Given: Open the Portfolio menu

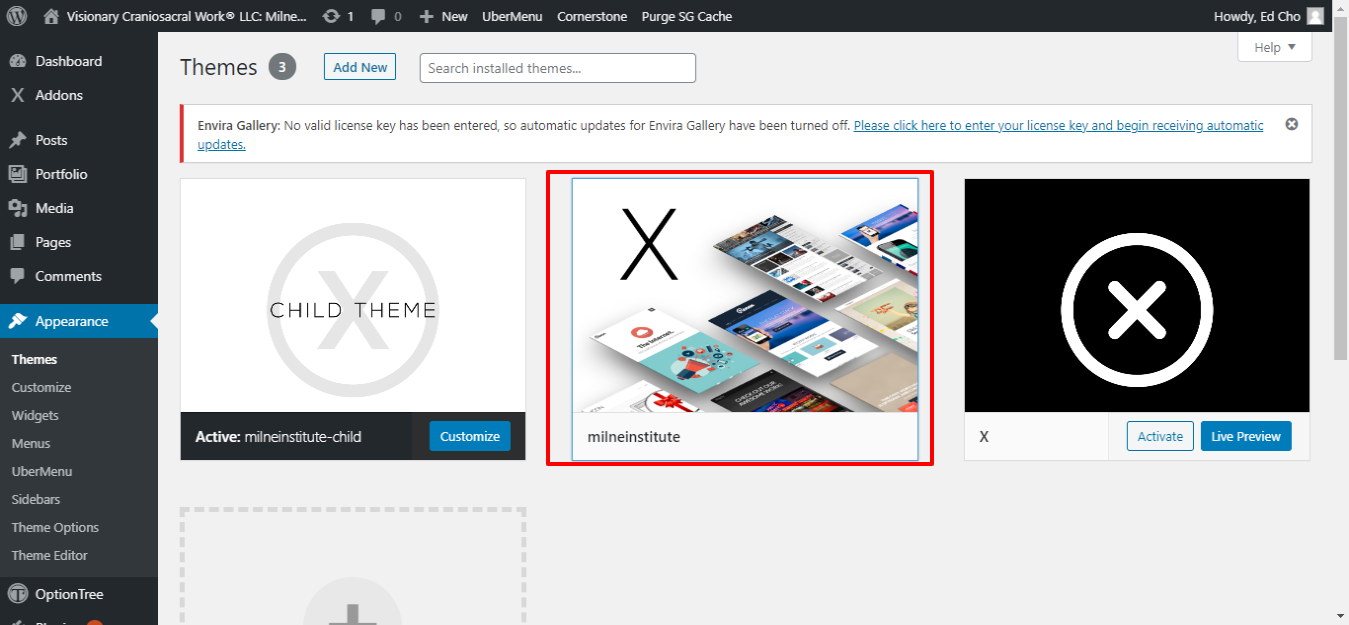Looking at the screenshot, I should 79,174.
